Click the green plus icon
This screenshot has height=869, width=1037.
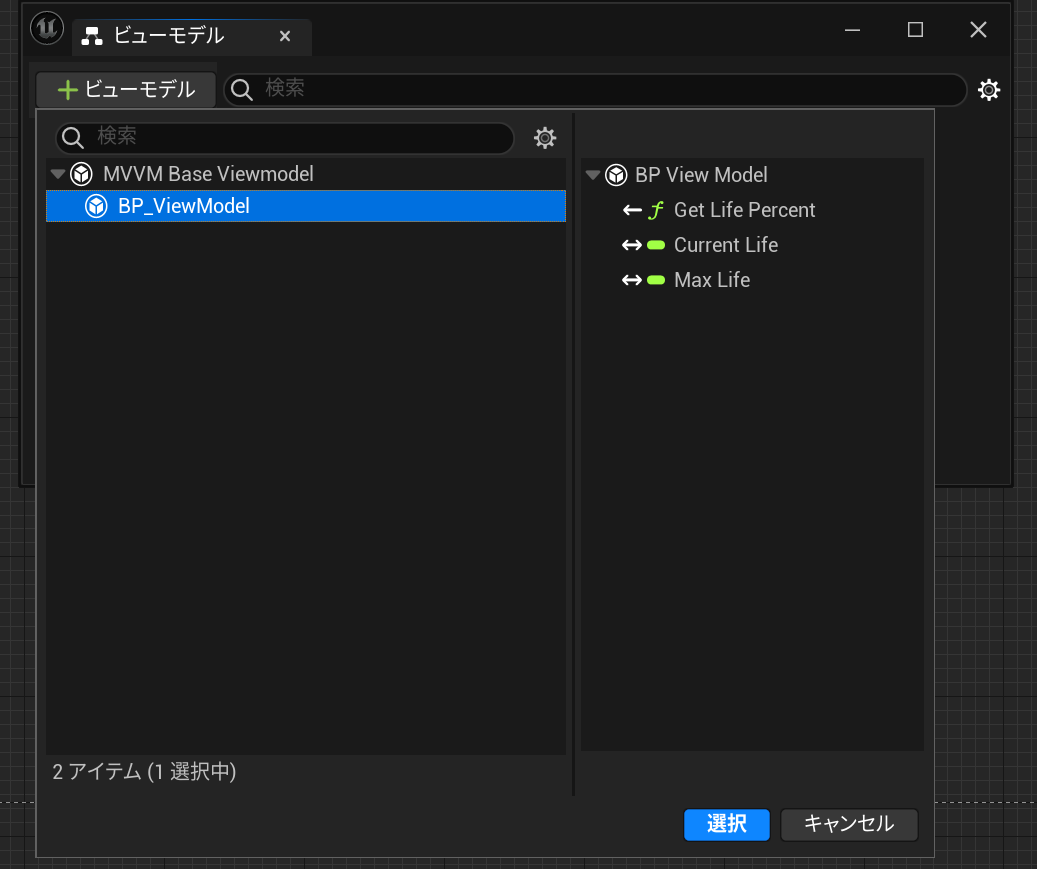pos(67,90)
